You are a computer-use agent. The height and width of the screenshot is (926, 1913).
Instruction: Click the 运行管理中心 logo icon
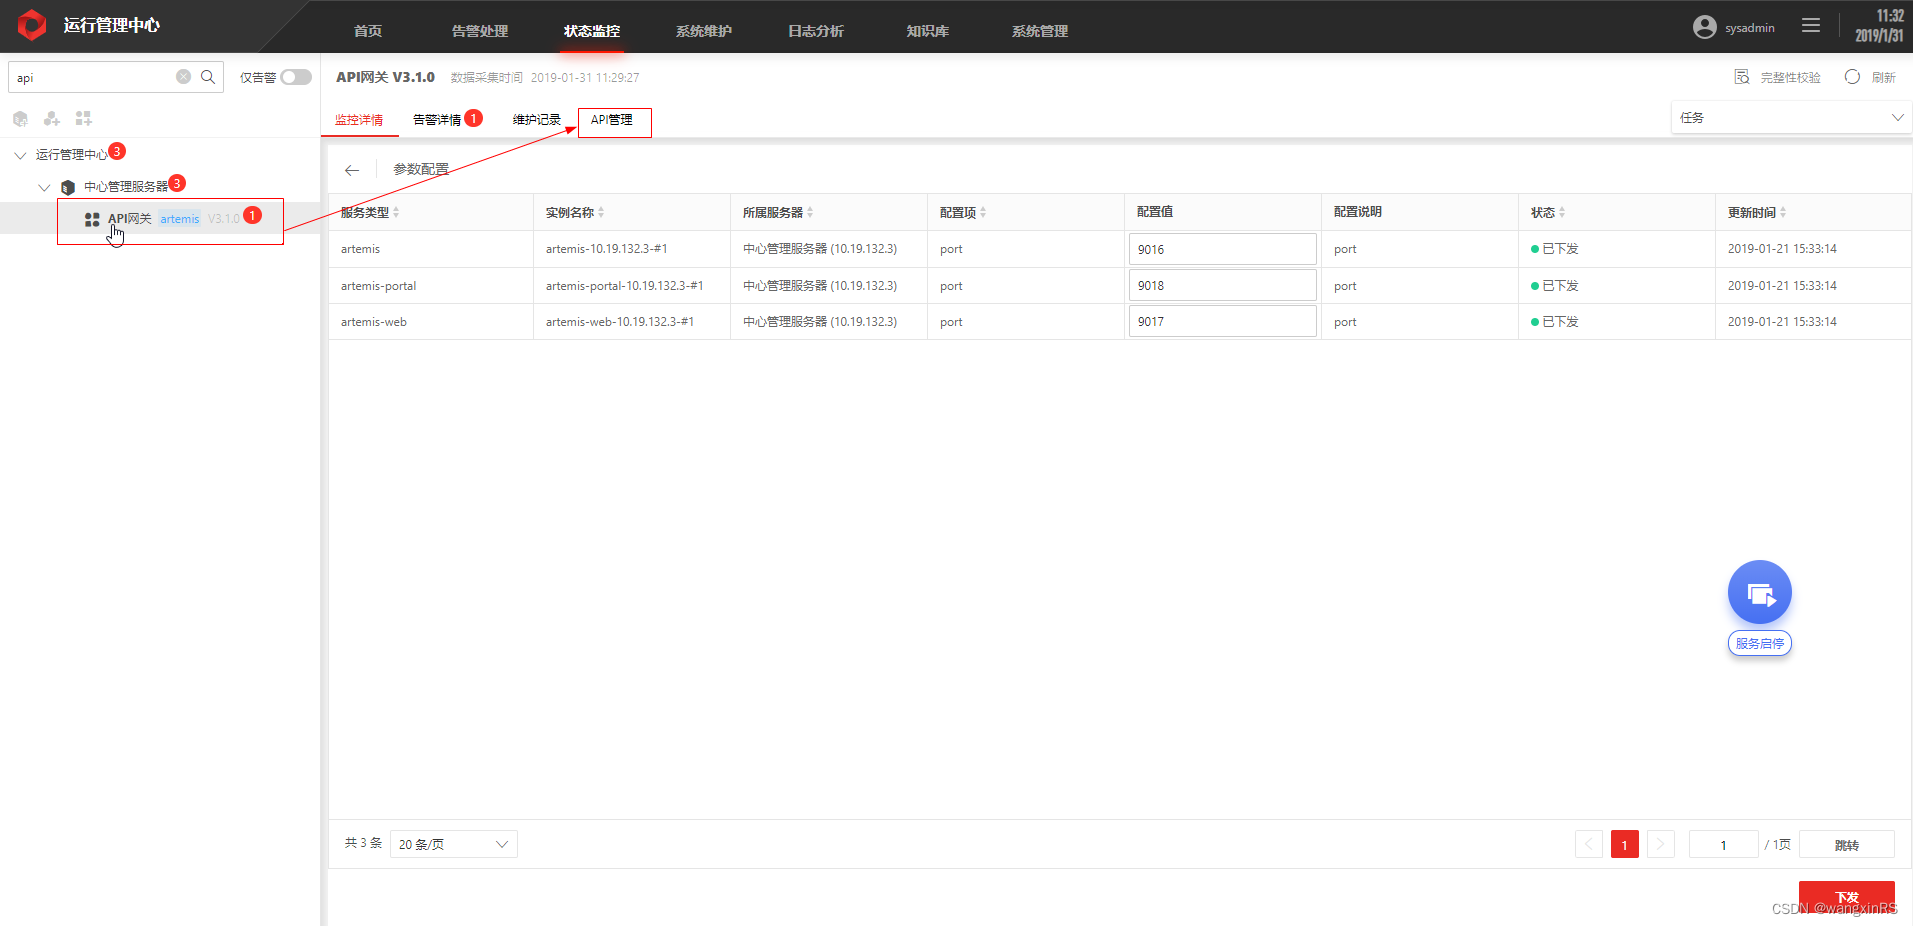click(32, 25)
